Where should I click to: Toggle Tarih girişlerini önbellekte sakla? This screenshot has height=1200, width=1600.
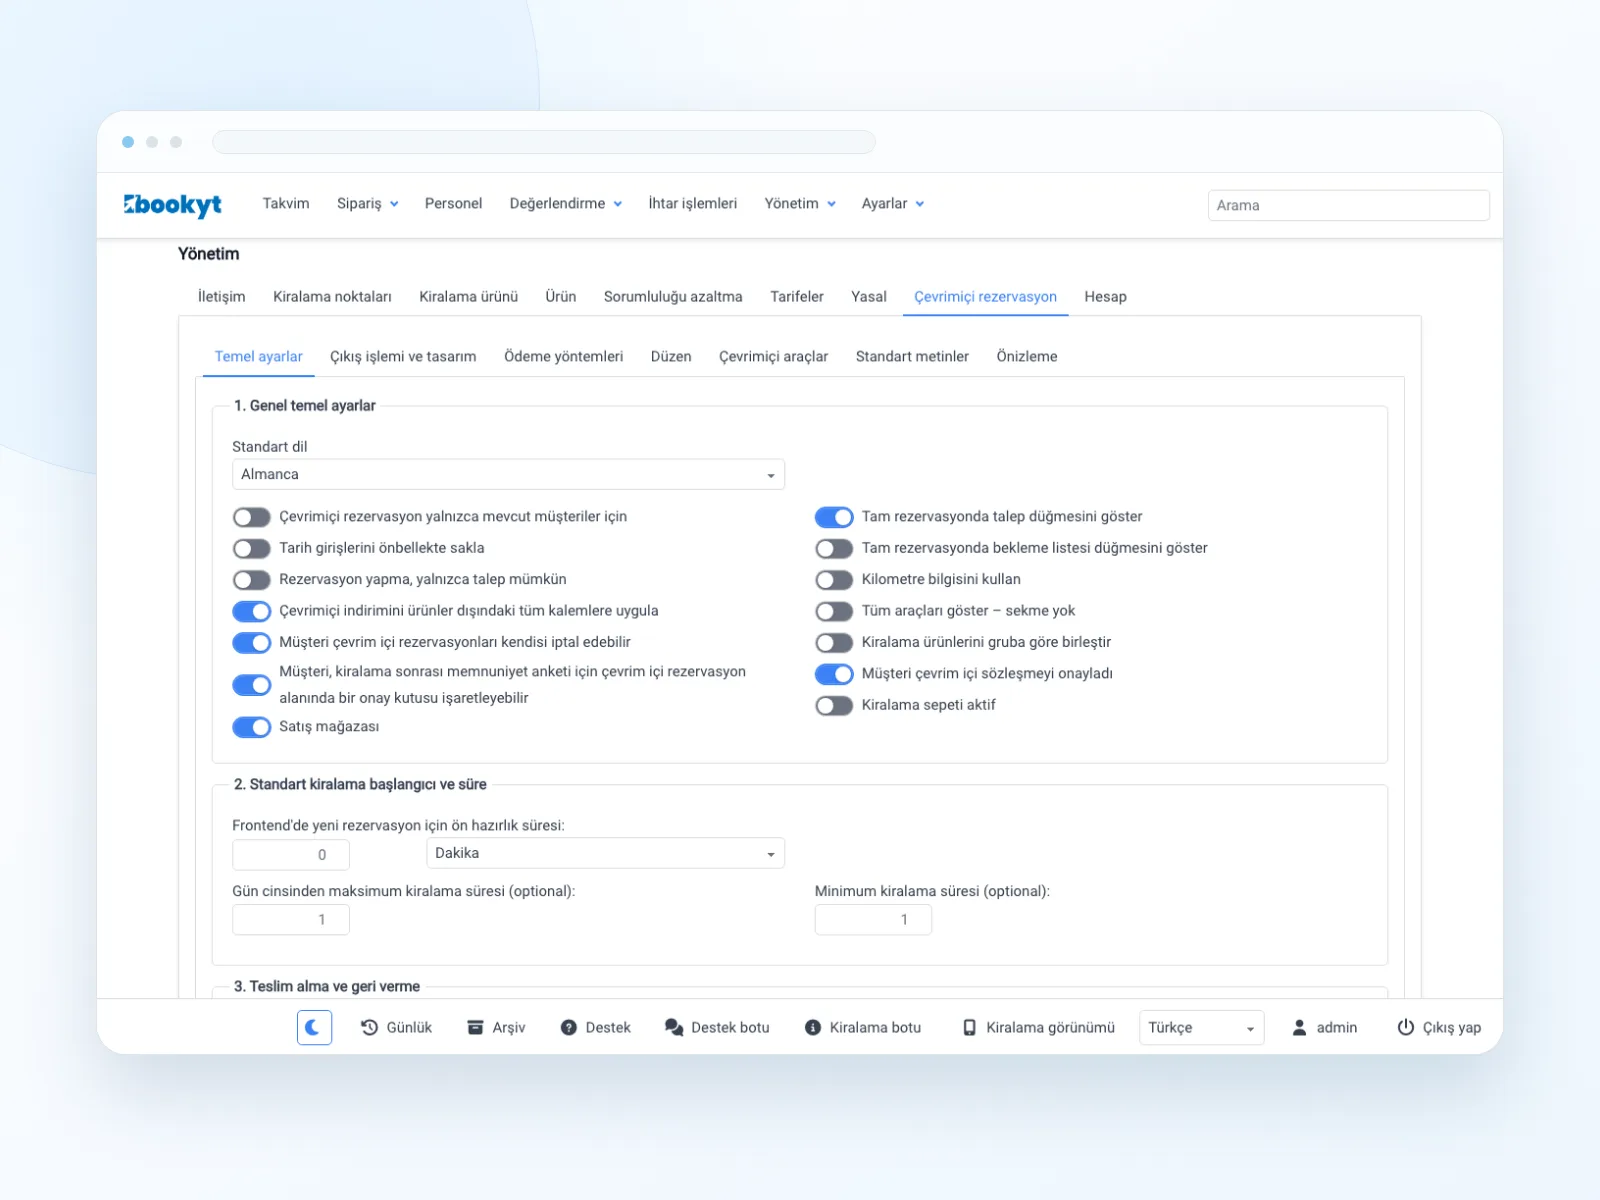pyautogui.click(x=252, y=548)
